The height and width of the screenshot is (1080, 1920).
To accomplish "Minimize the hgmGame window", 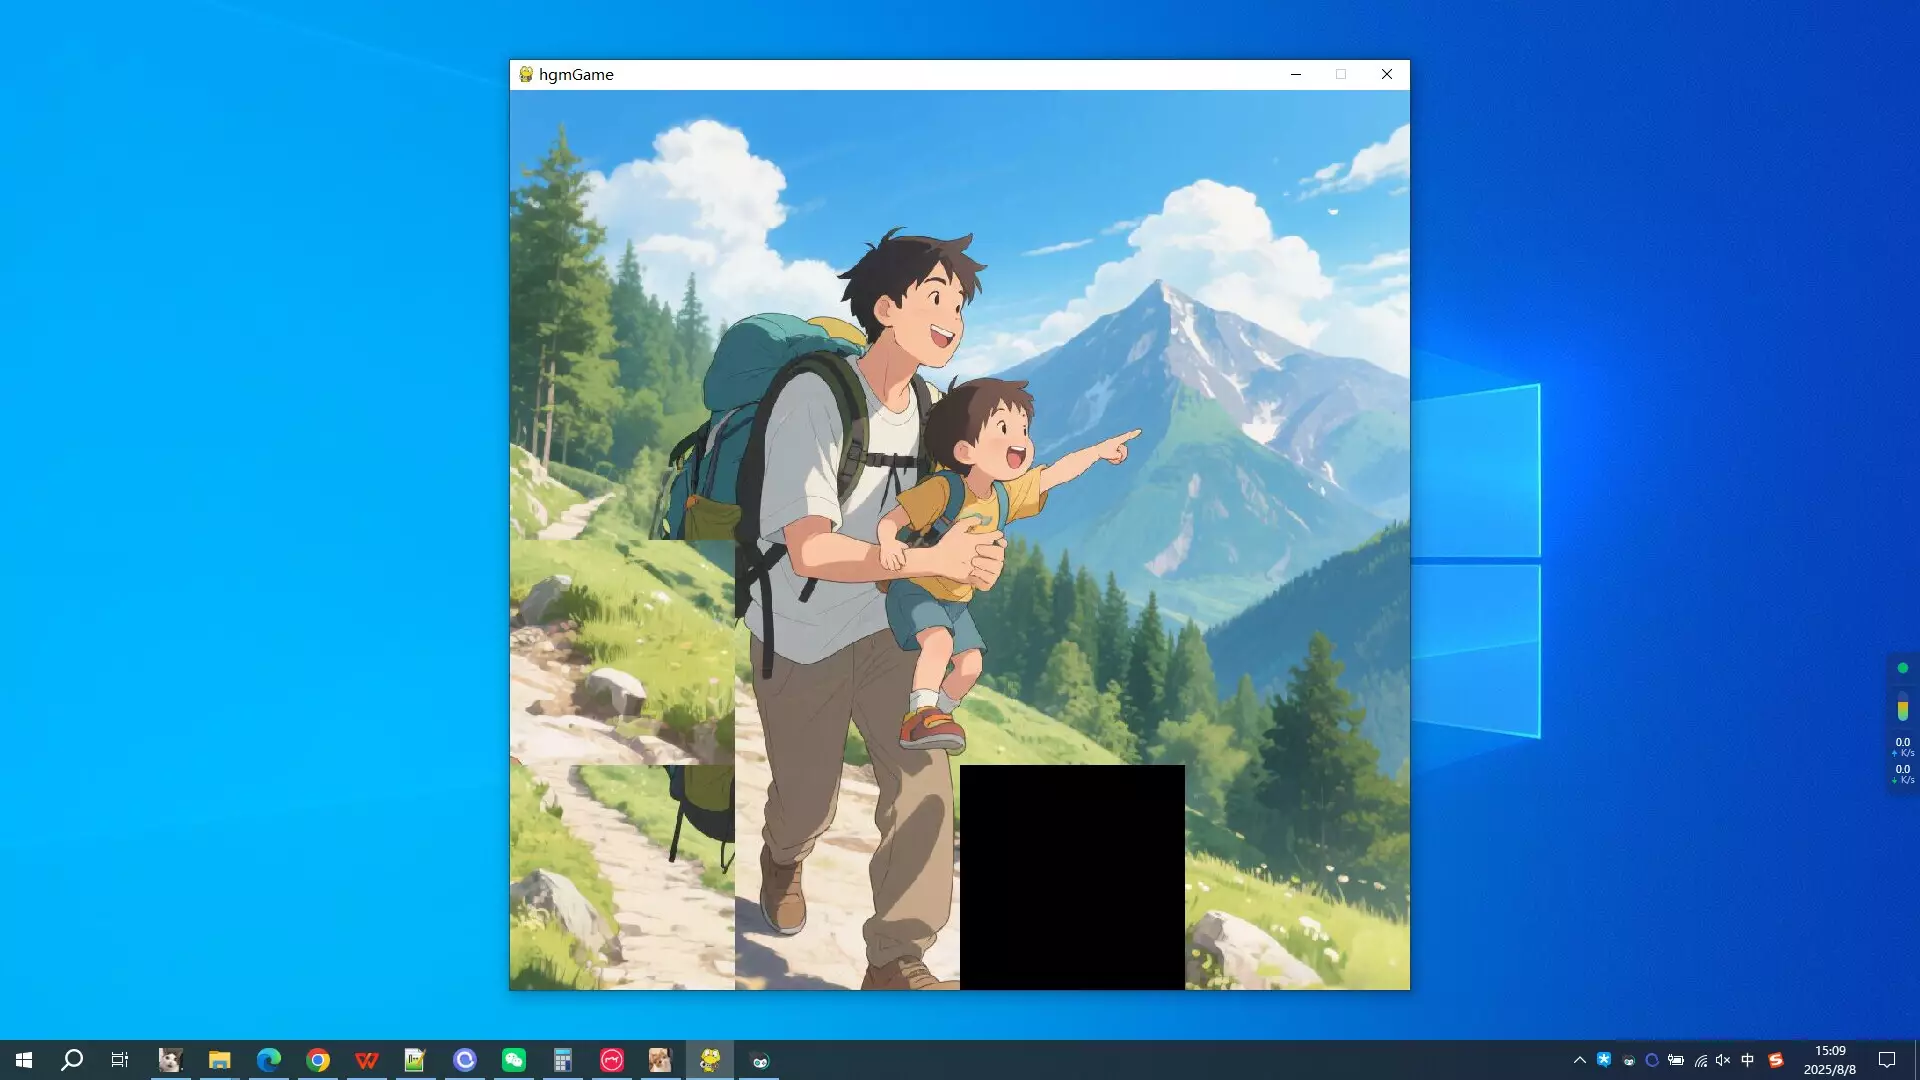I will pos(1295,74).
